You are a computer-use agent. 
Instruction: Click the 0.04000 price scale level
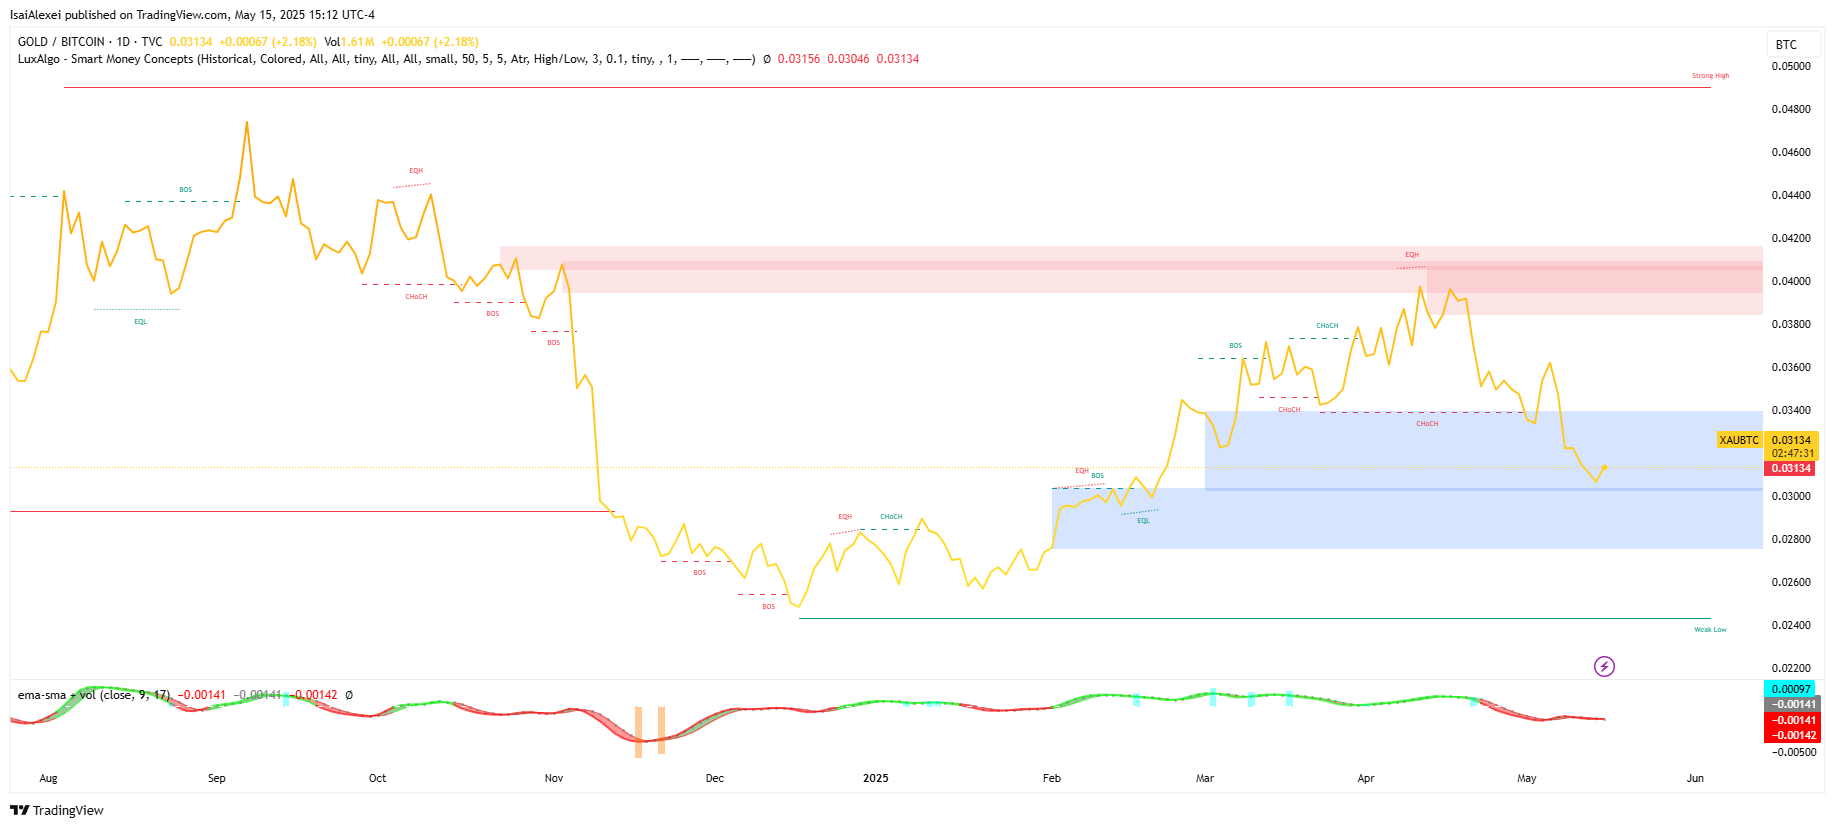pos(1791,282)
